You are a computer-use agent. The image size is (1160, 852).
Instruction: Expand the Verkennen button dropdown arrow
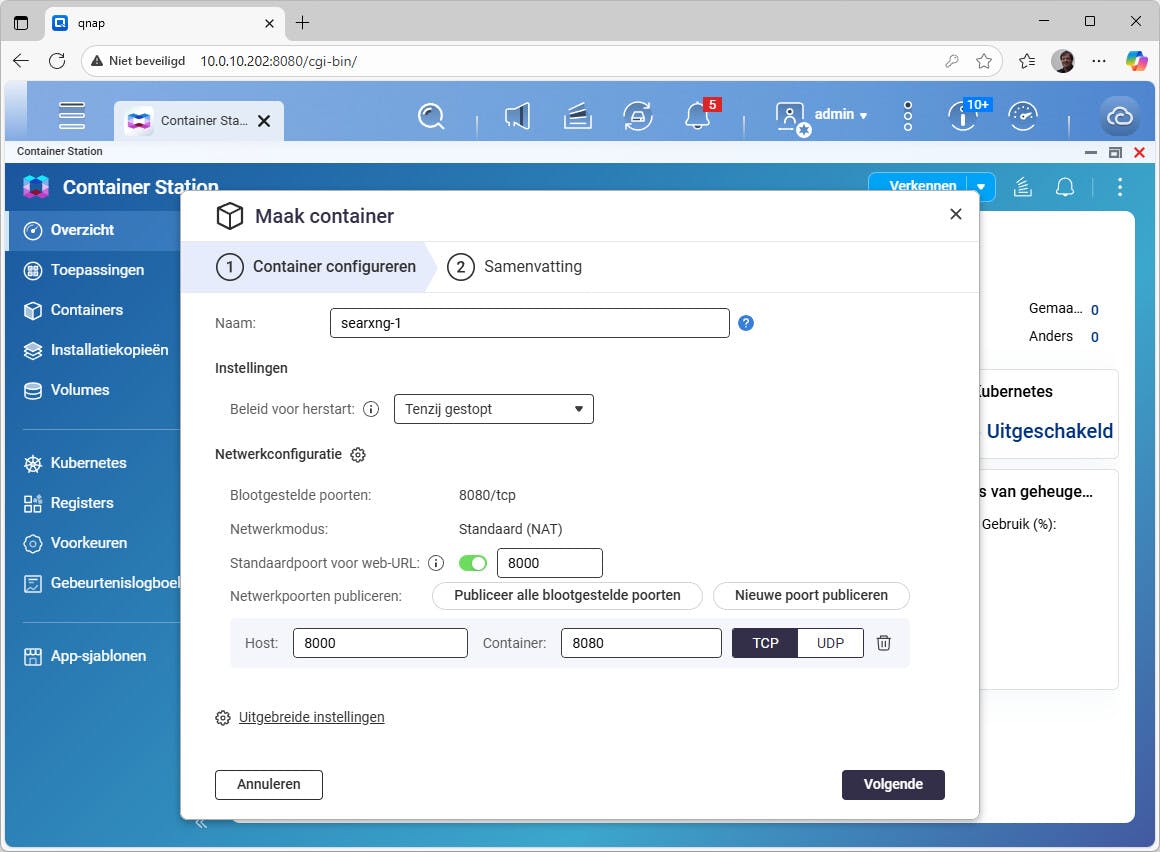pyautogui.click(x=981, y=186)
